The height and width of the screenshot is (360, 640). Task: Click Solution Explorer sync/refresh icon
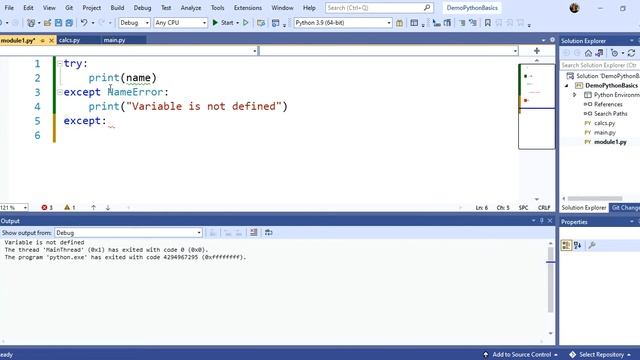coord(631,53)
